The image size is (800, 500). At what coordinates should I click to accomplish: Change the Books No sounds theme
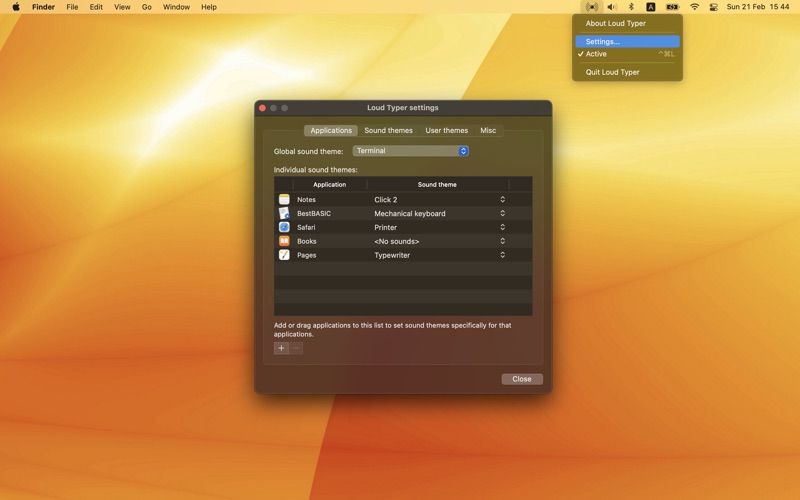click(x=439, y=241)
